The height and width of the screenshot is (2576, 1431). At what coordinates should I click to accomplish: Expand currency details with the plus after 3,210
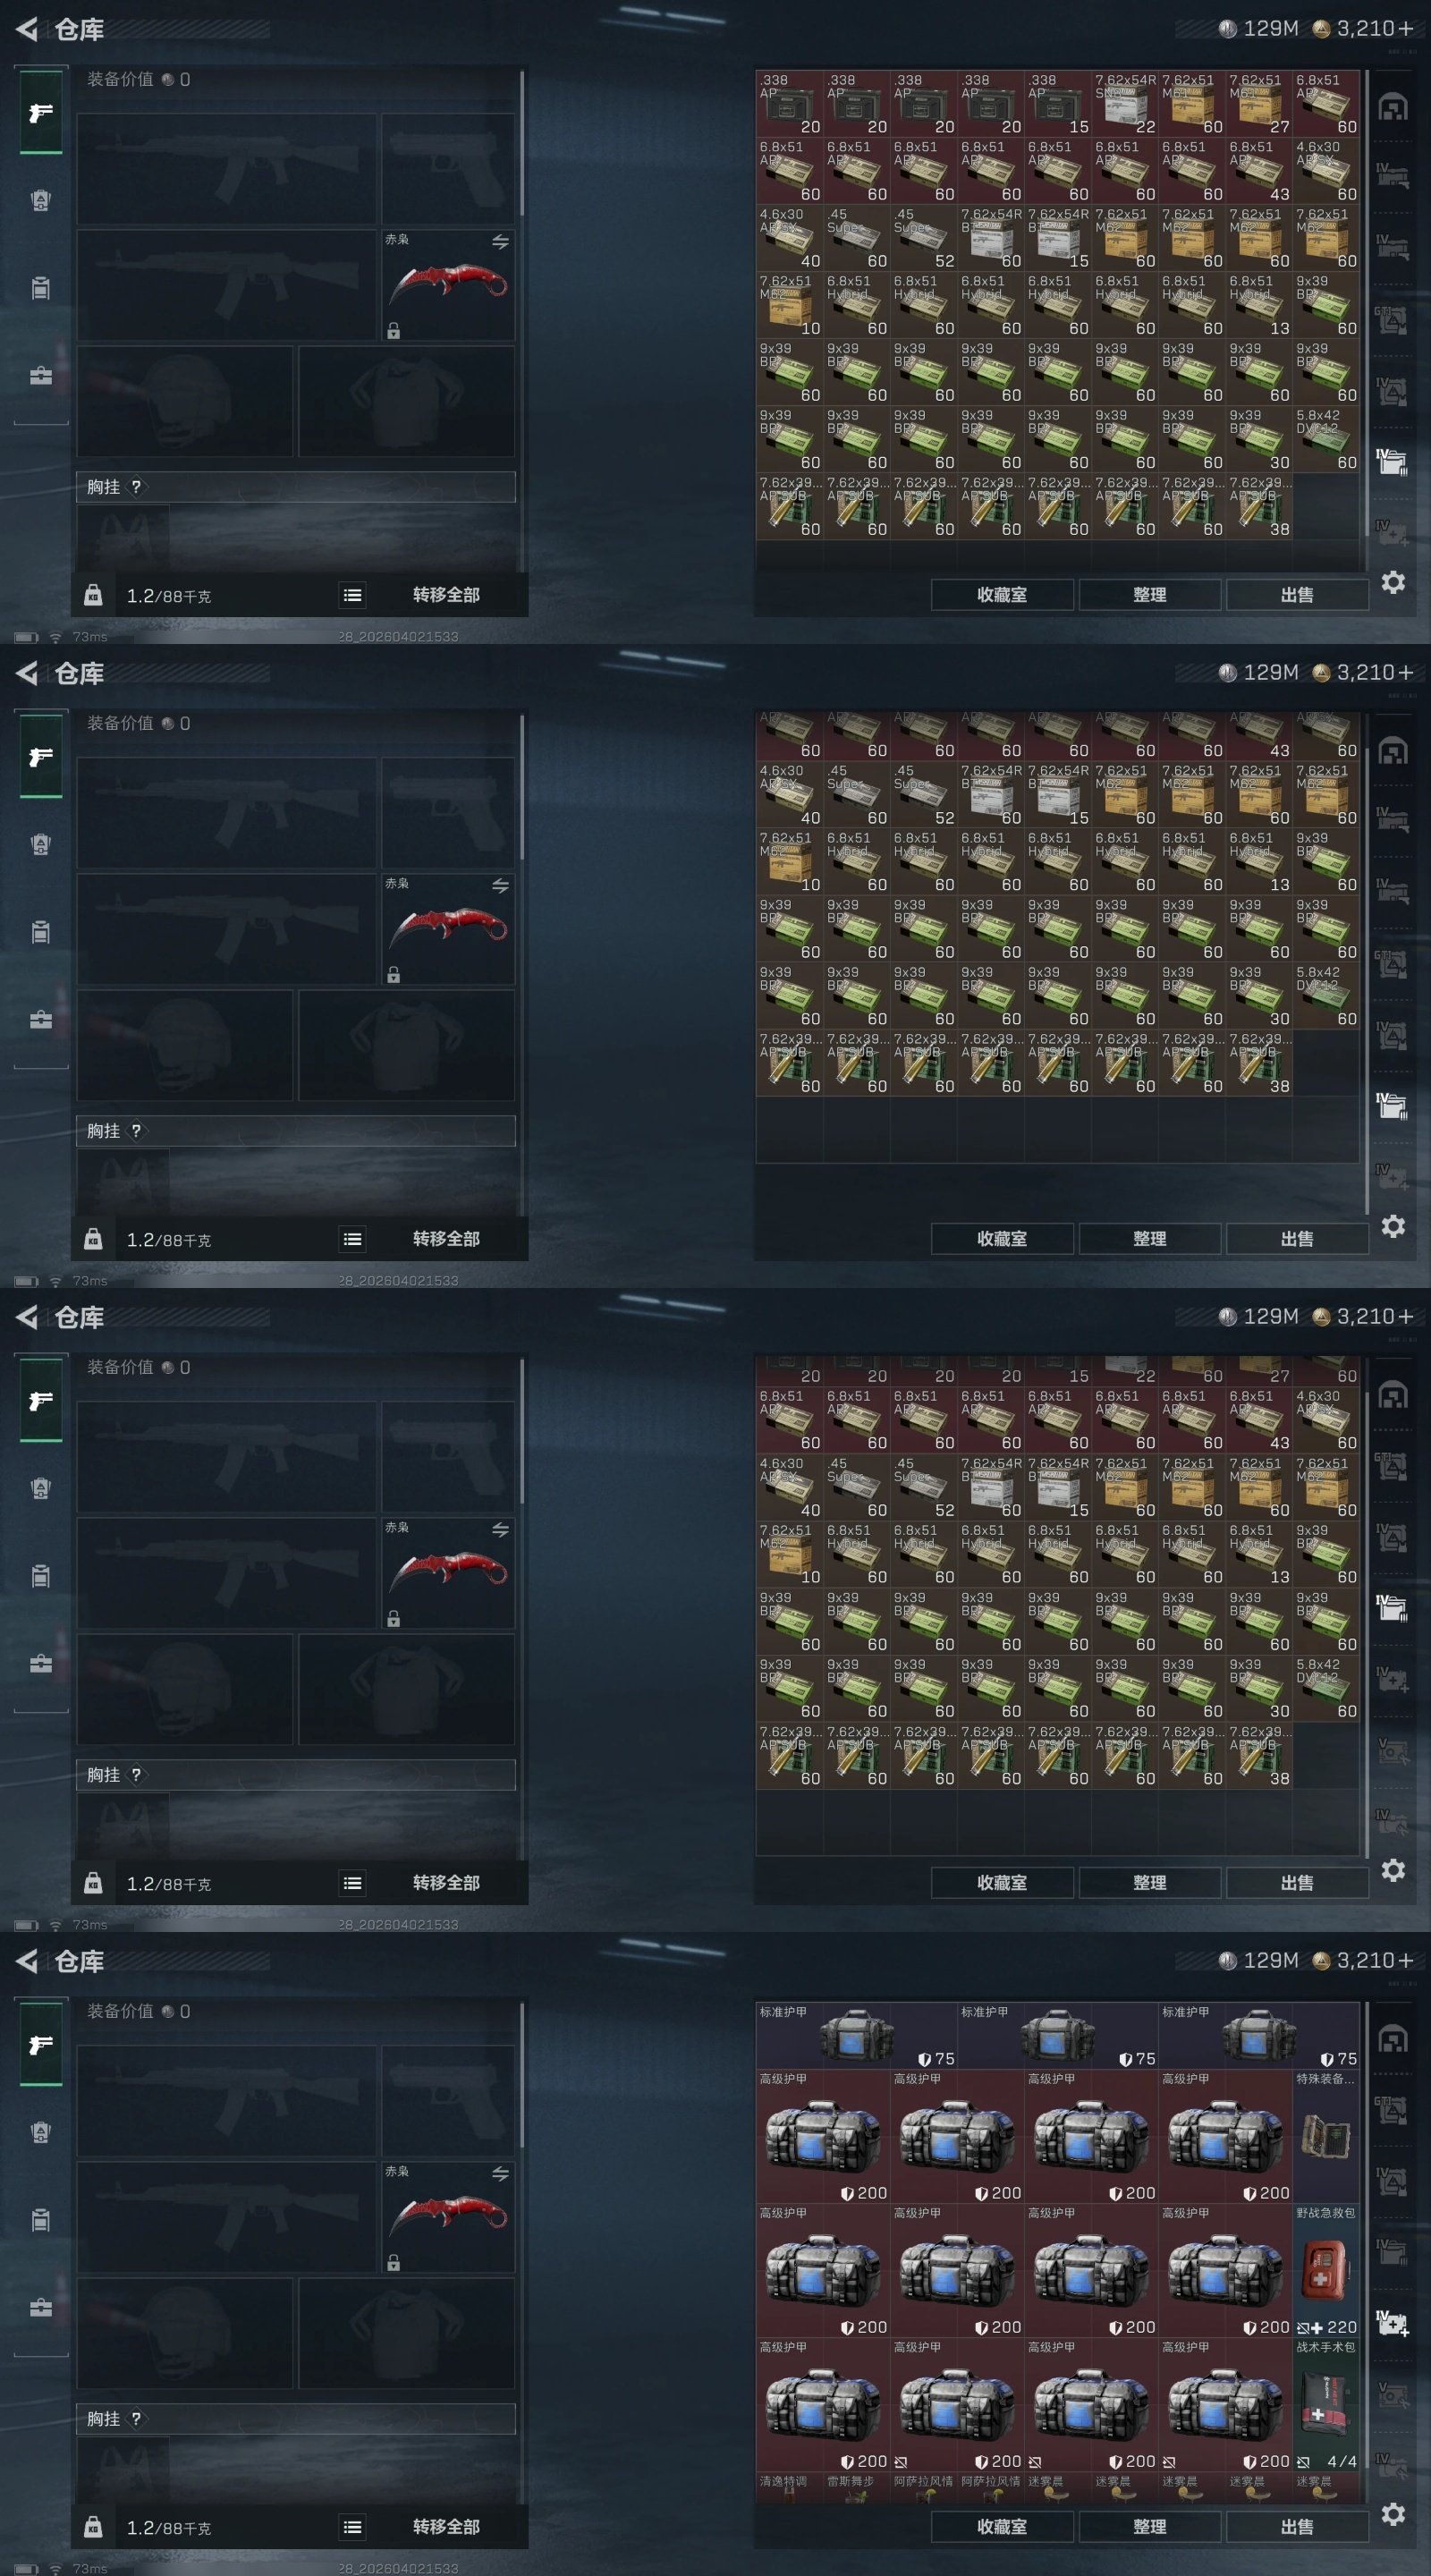pos(1406,28)
